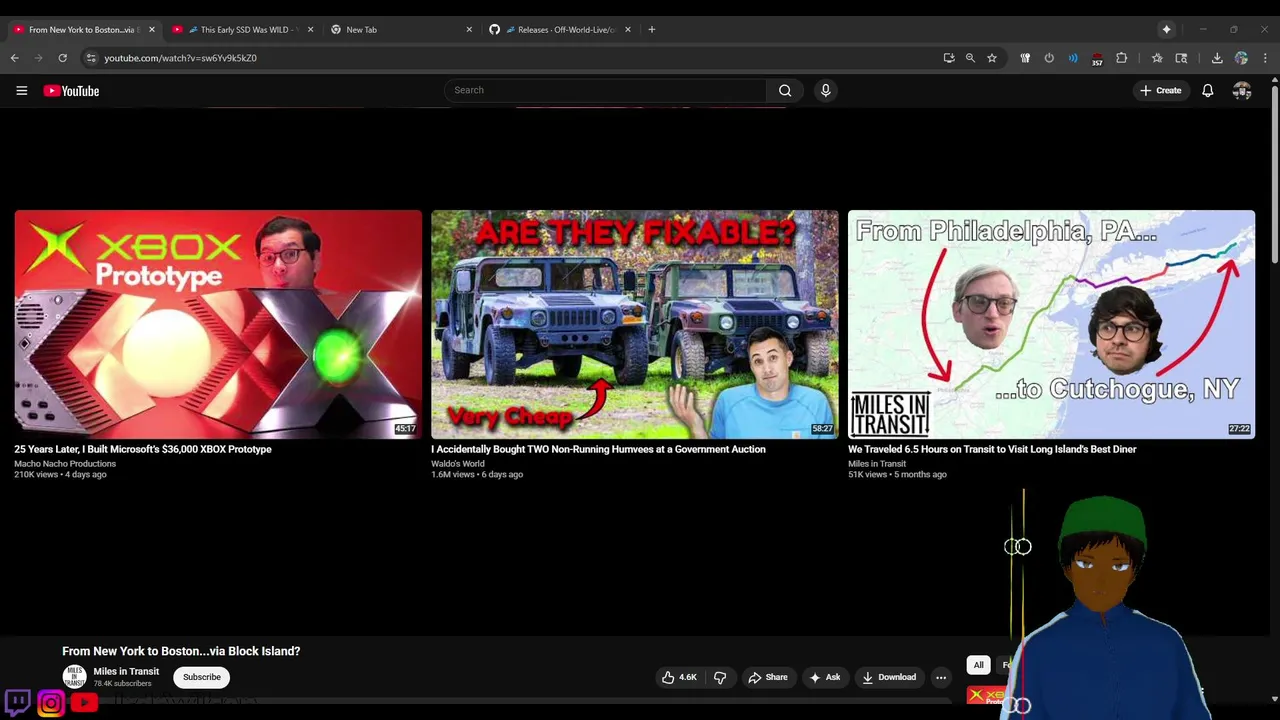Open 'I Accidentally Bought TWO Non-Running Humvees' title
Image resolution: width=1280 pixels, height=720 pixels.
click(598, 449)
